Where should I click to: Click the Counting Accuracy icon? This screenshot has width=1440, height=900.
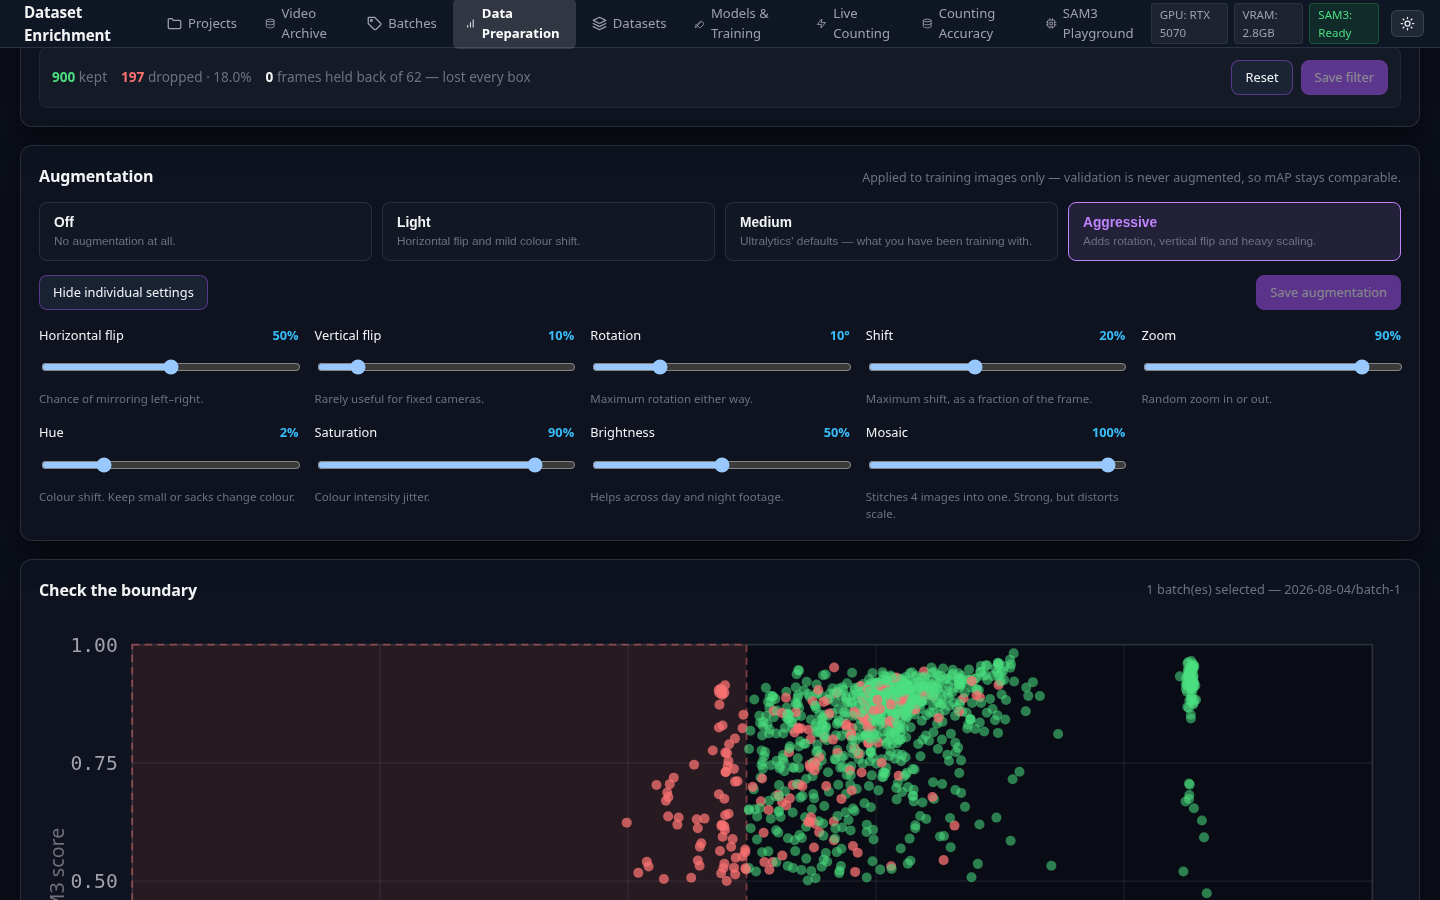coord(927,23)
